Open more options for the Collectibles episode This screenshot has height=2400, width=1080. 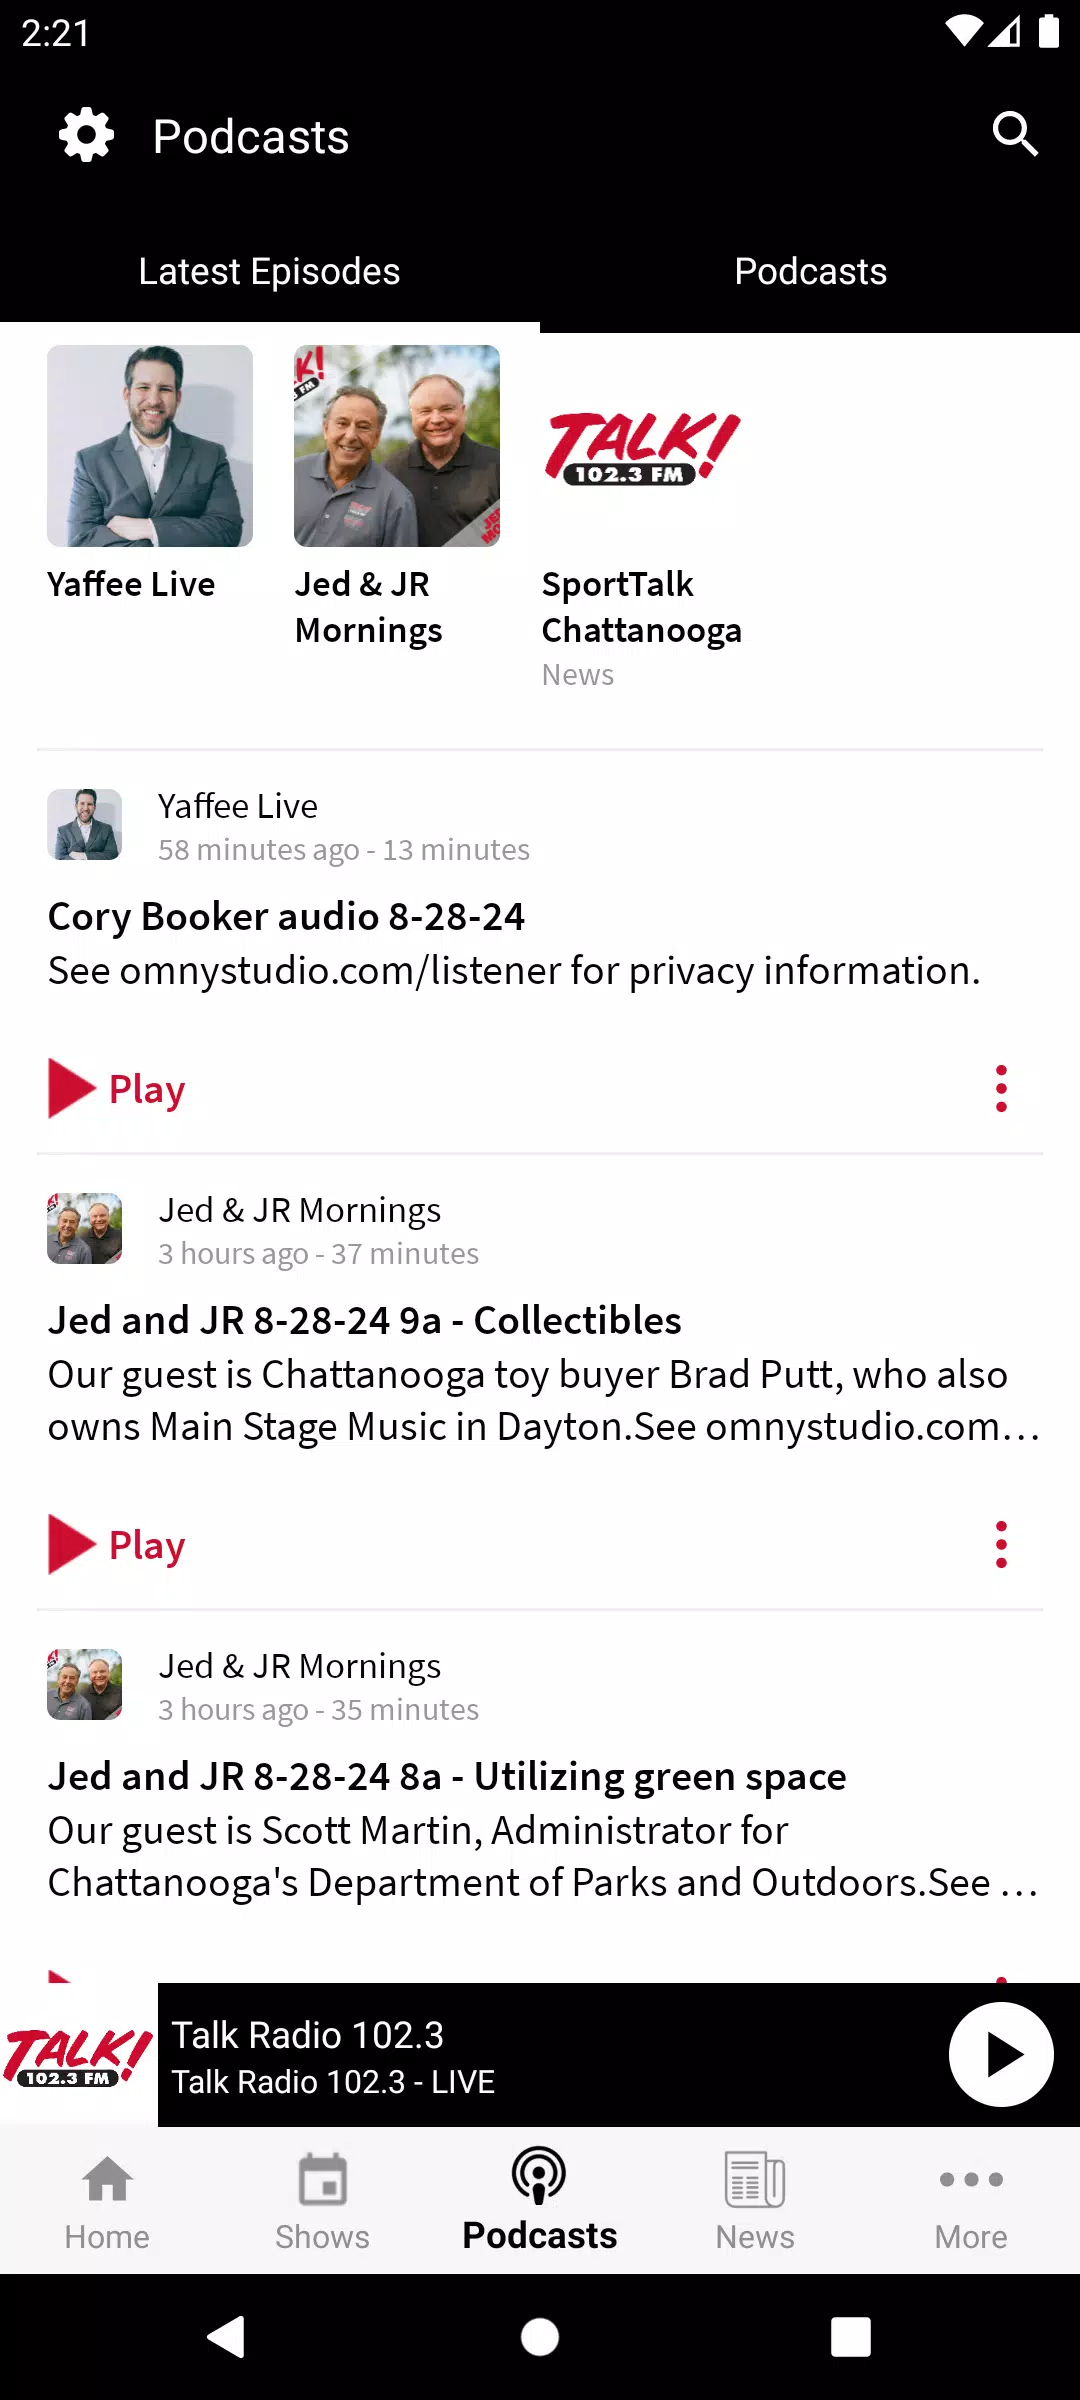click(x=1001, y=1545)
